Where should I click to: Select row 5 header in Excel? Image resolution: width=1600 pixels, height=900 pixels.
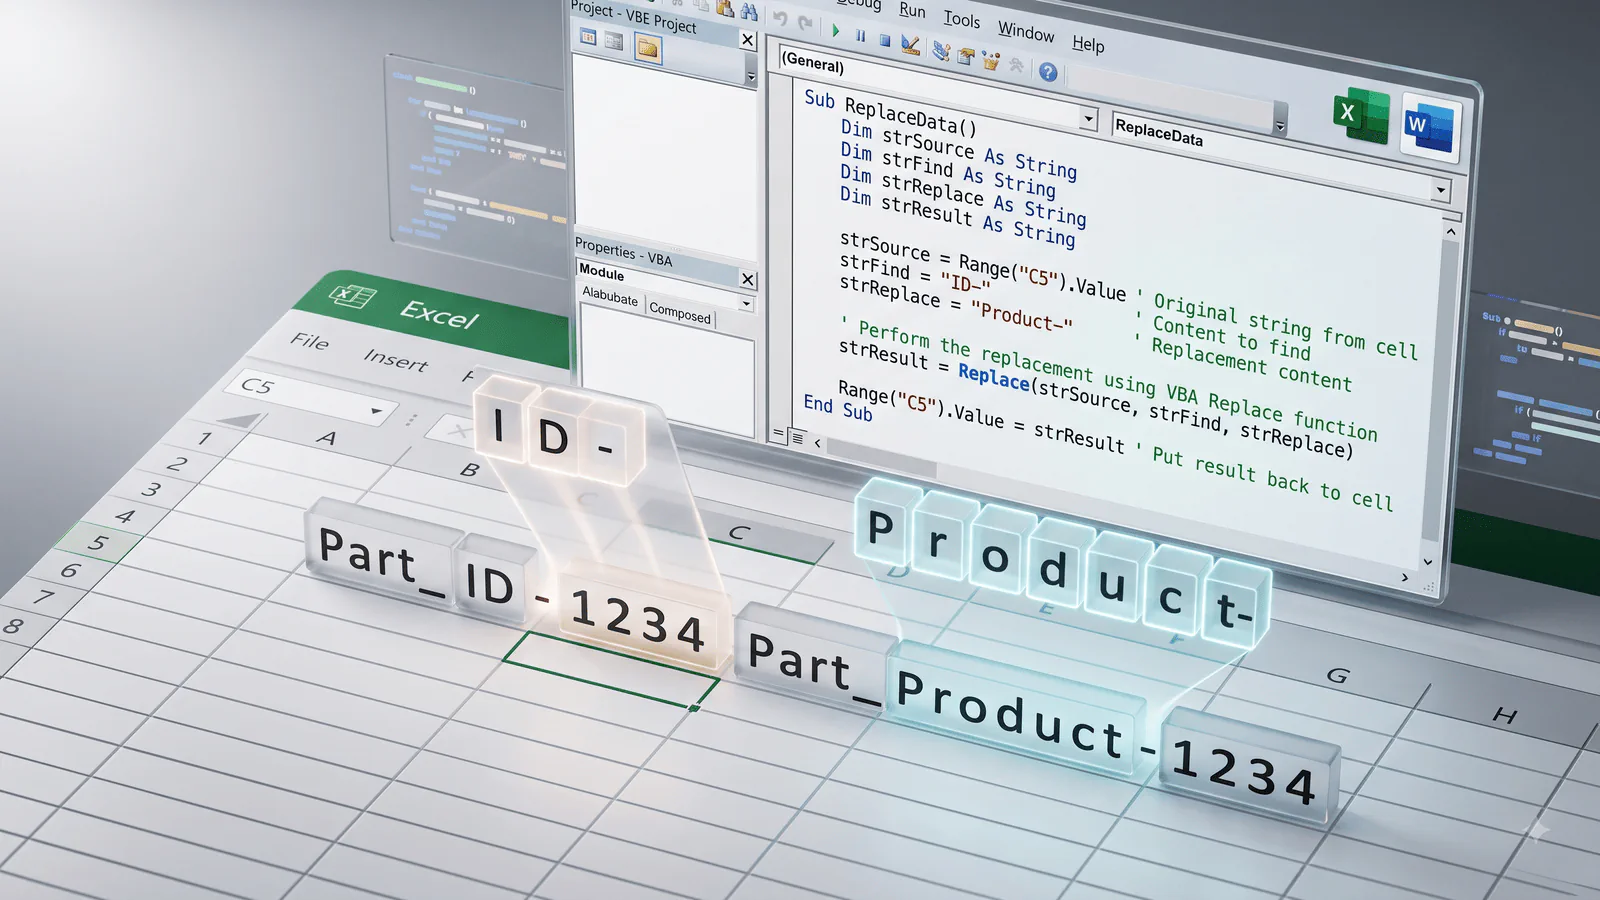[x=97, y=543]
